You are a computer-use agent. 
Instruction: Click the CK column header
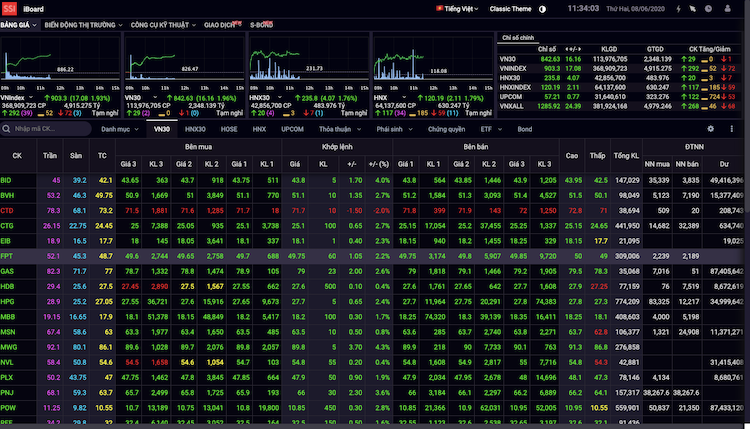tap(17, 156)
